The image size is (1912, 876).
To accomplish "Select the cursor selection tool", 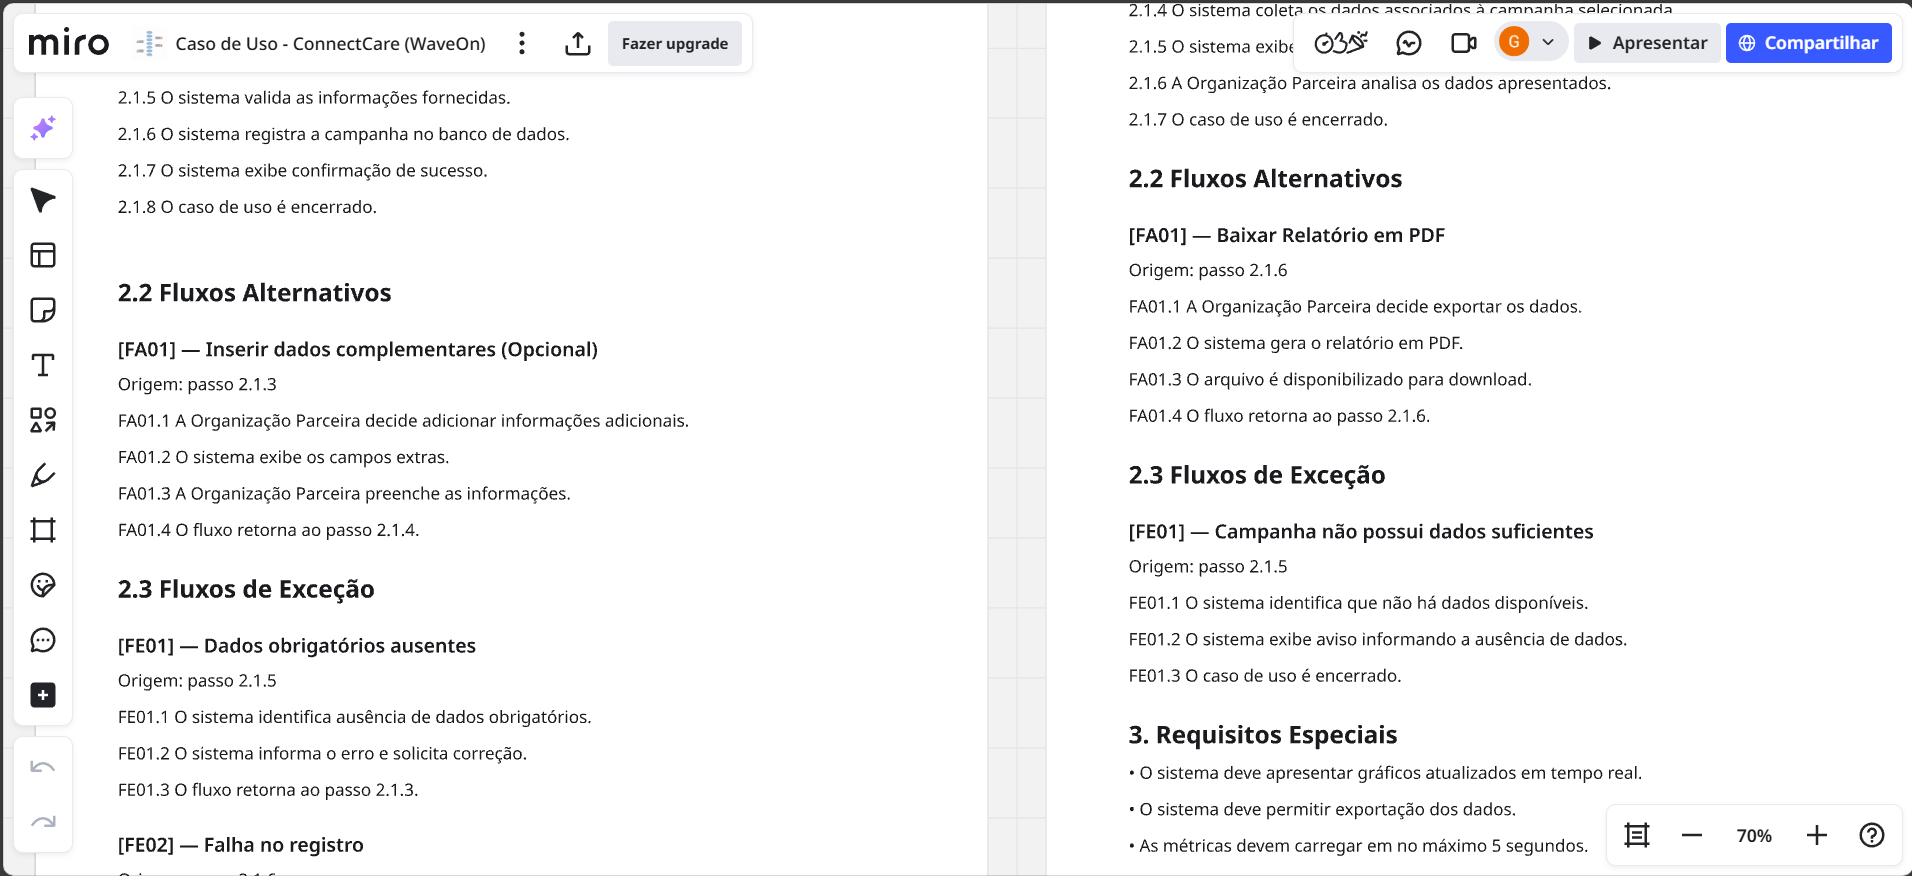I will [x=43, y=200].
